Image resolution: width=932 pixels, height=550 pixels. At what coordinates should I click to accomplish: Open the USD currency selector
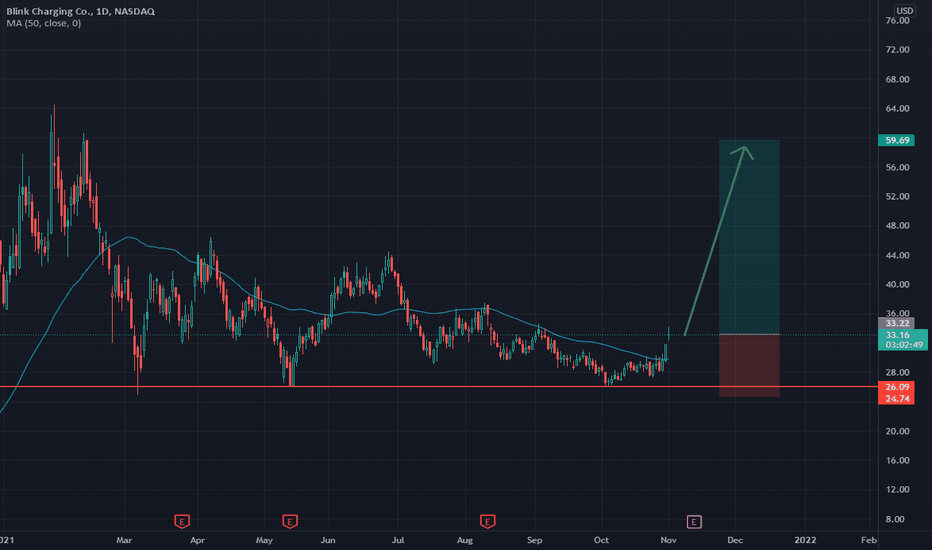(905, 11)
